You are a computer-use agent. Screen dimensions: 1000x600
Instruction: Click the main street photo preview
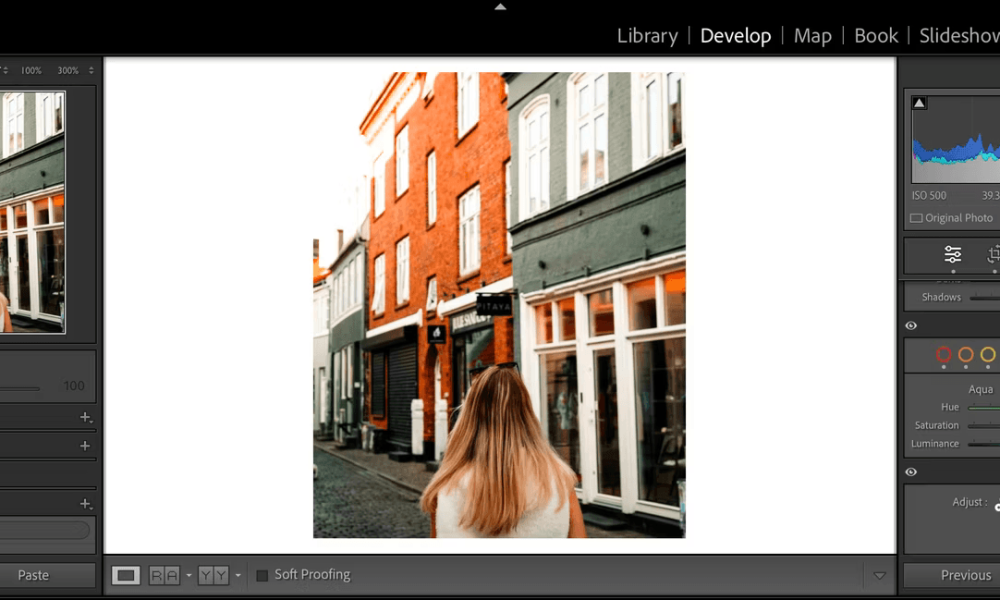[x=499, y=305]
